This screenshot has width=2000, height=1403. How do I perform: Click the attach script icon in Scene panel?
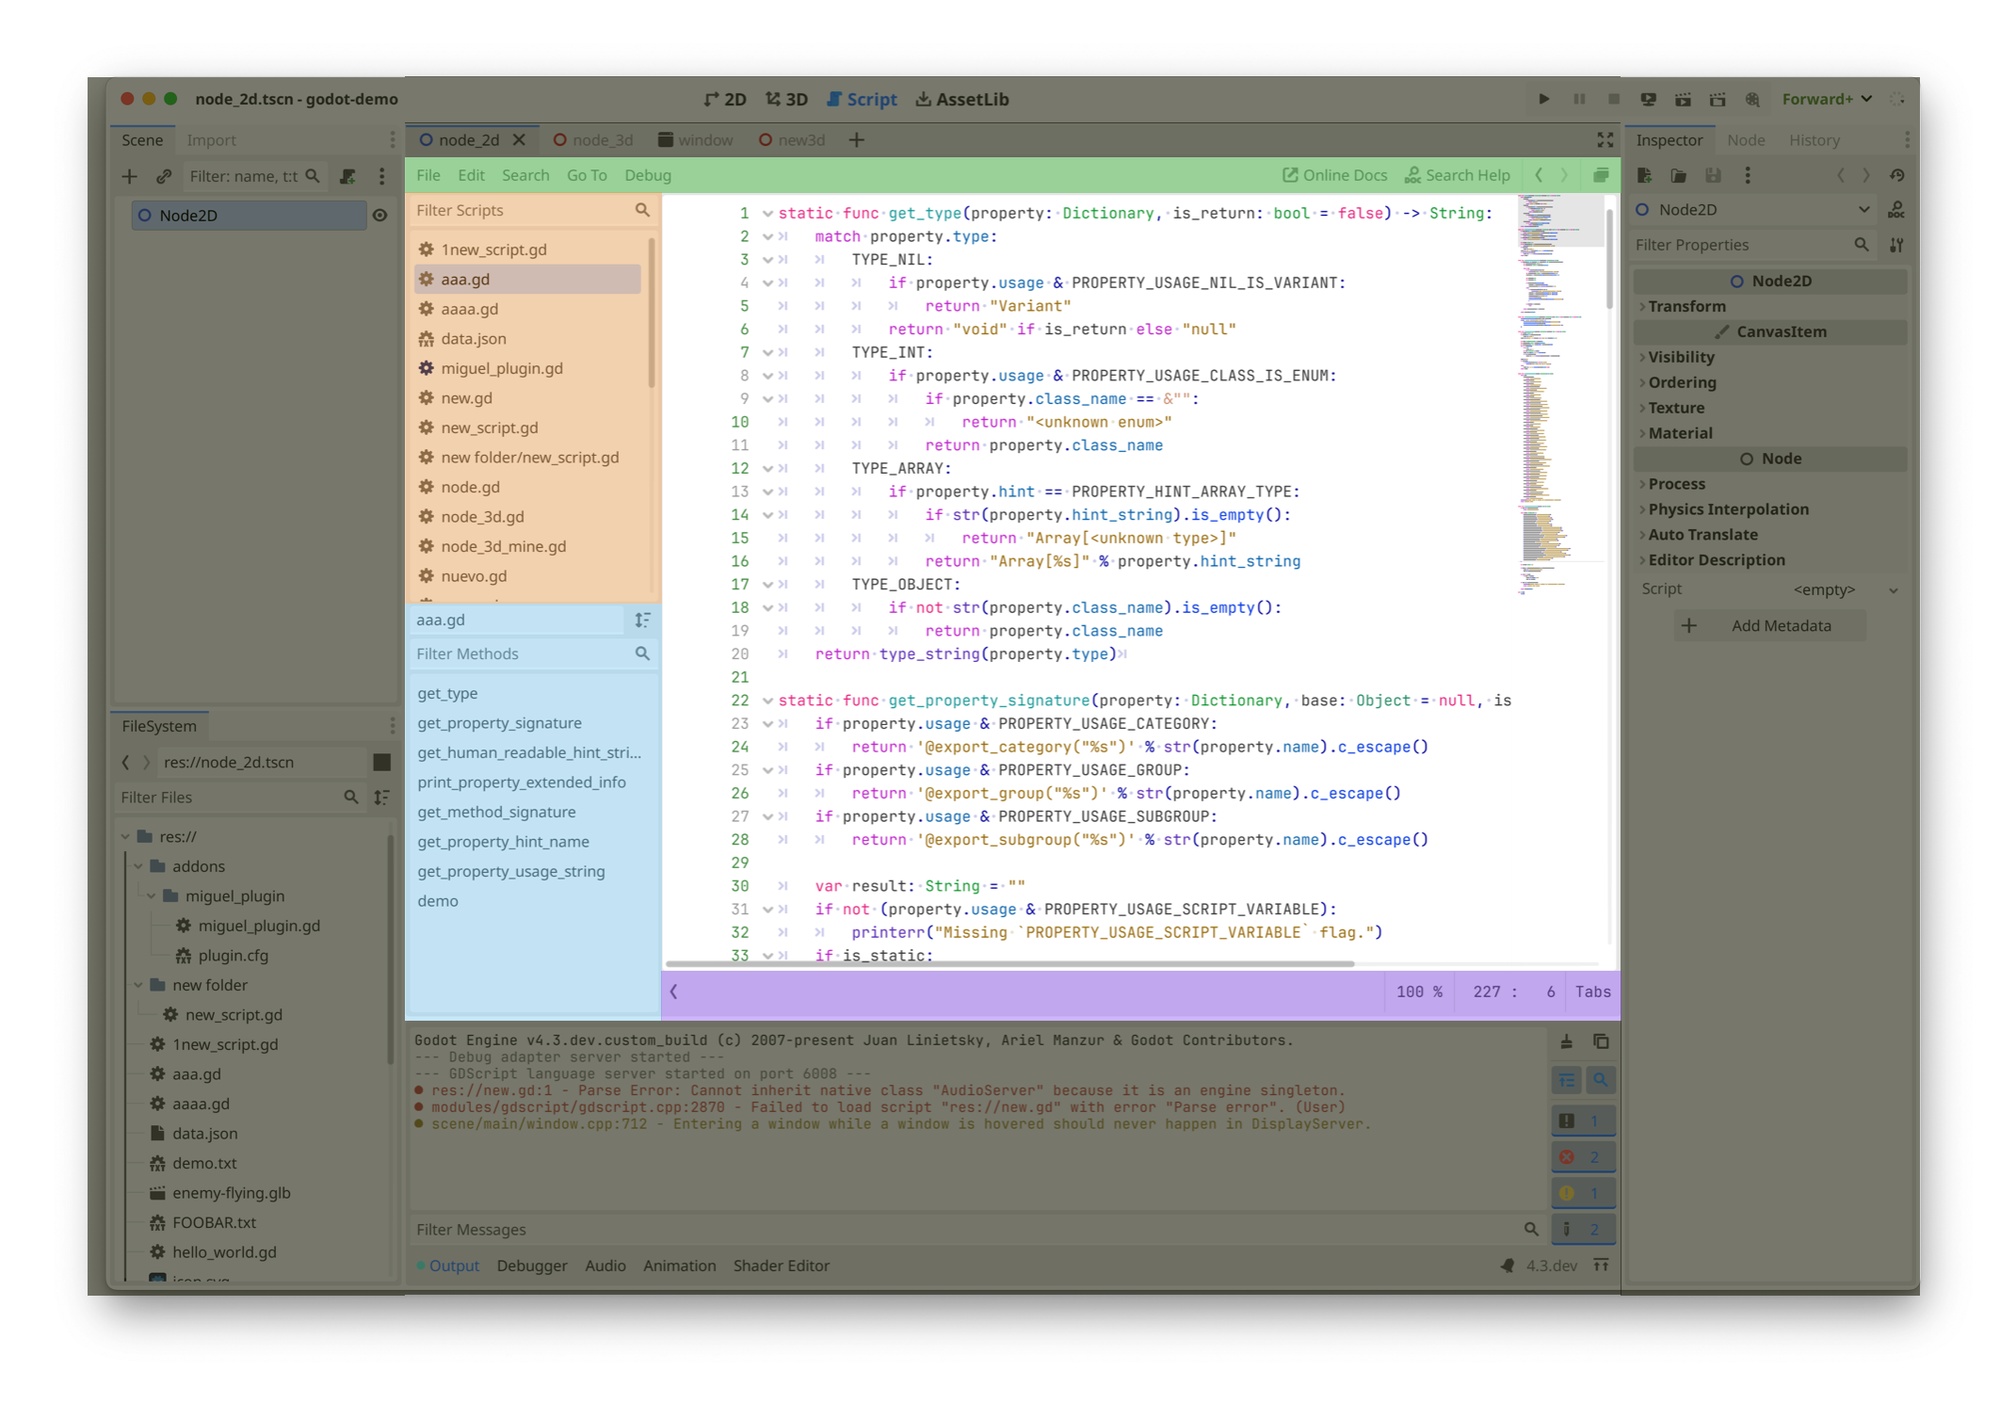pos(347,176)
